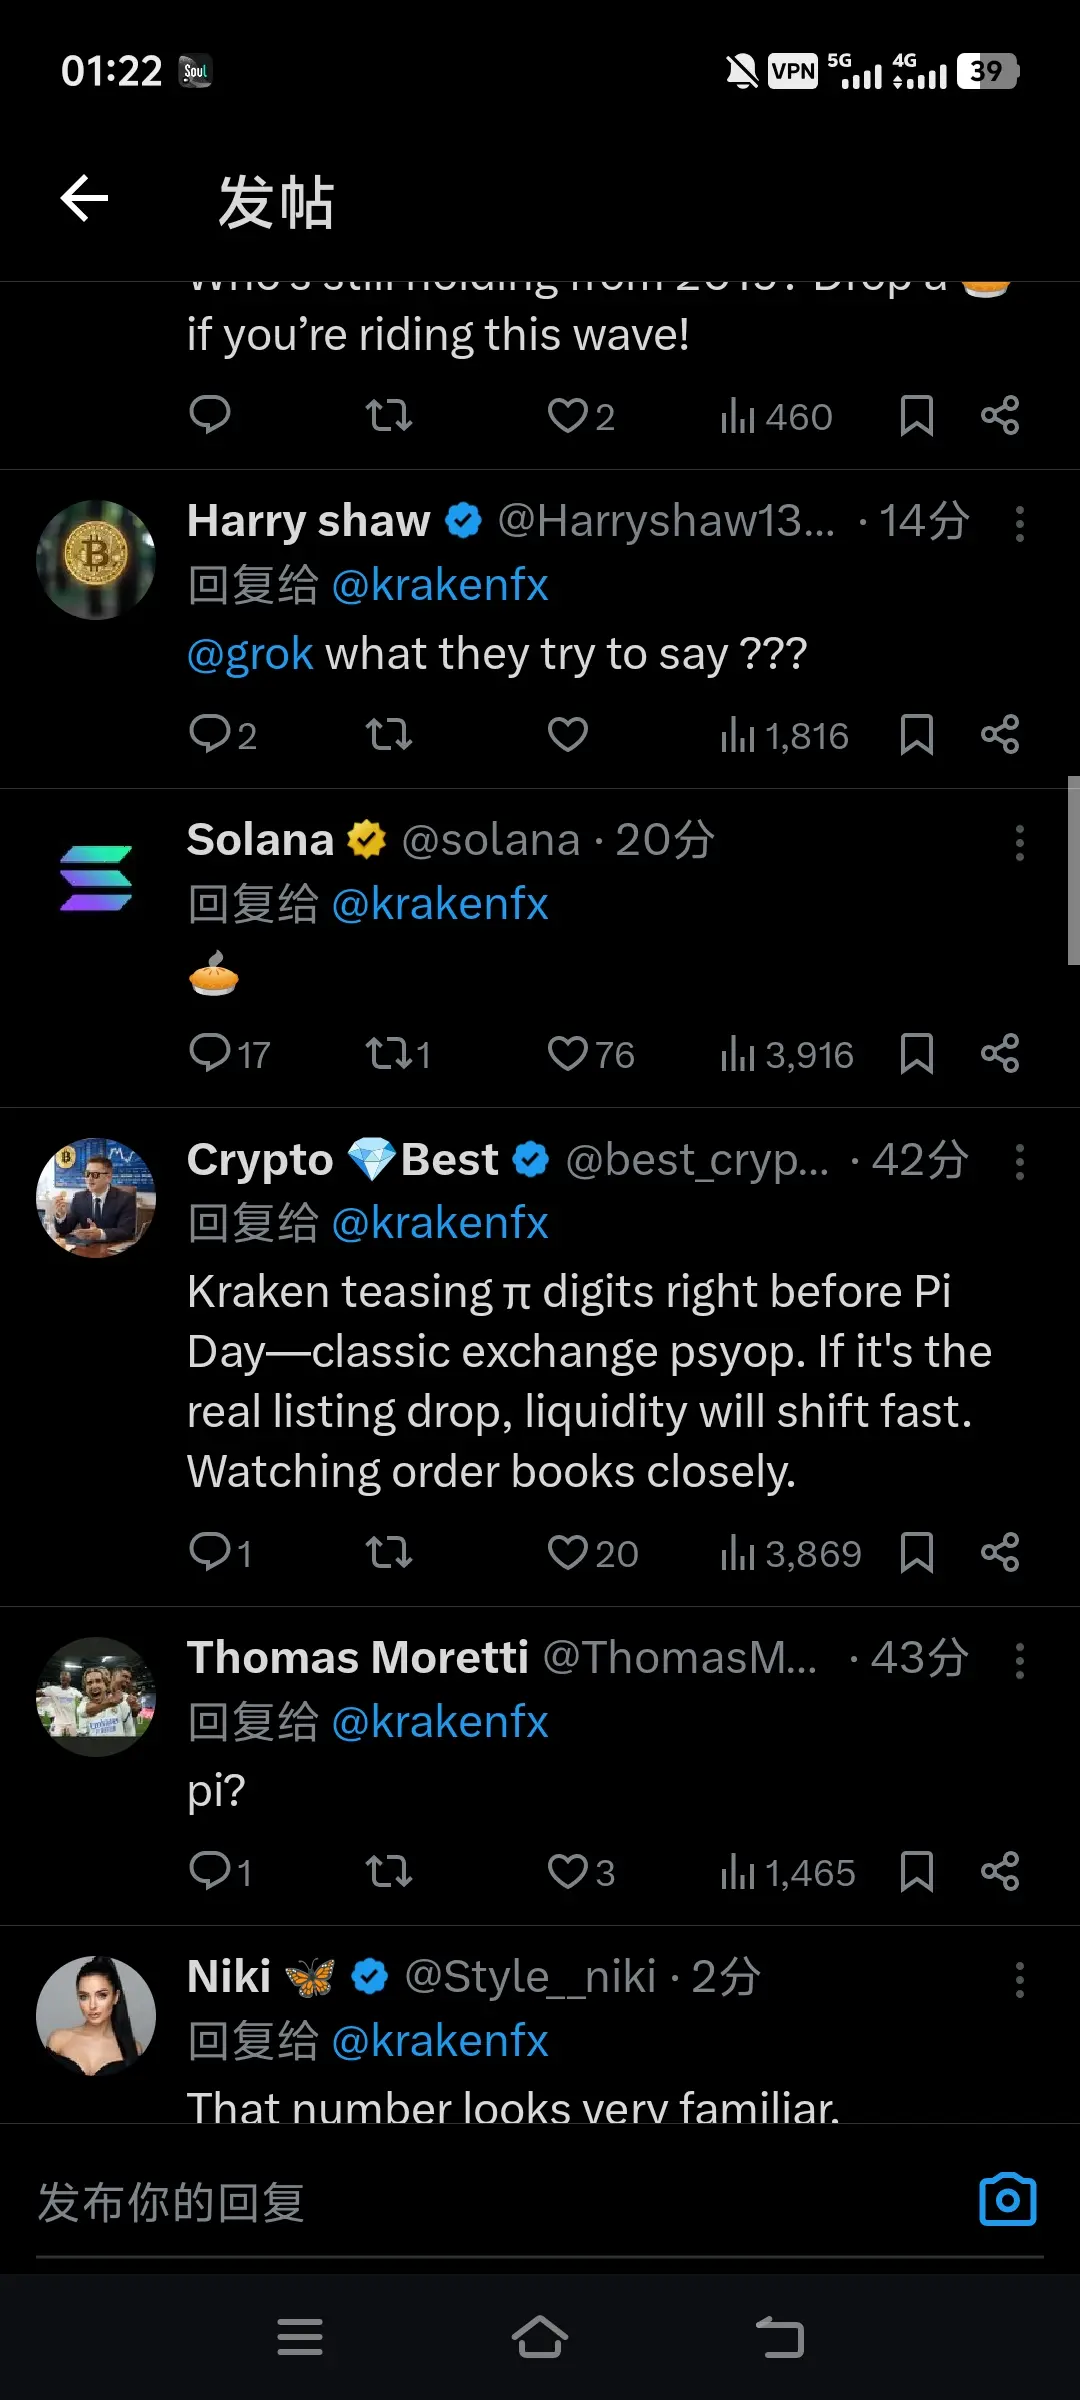
Task: Repost Solana's reply
Action: (x=389, y=1053)
